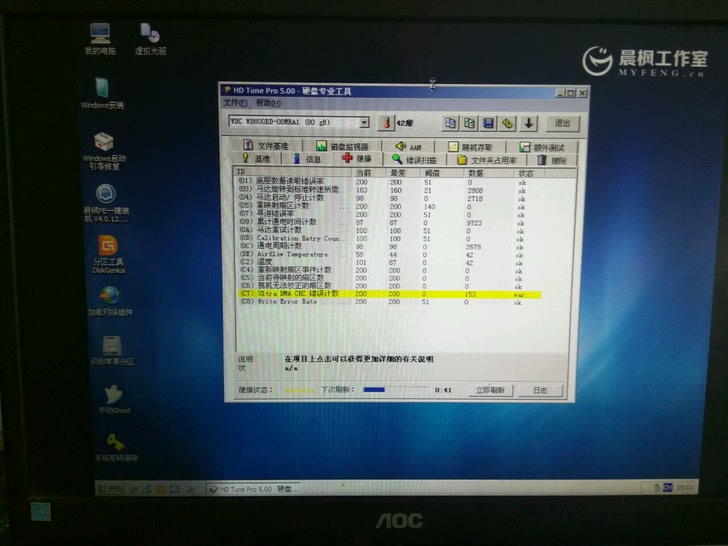Click the 状态 column header

click(529, 174)
